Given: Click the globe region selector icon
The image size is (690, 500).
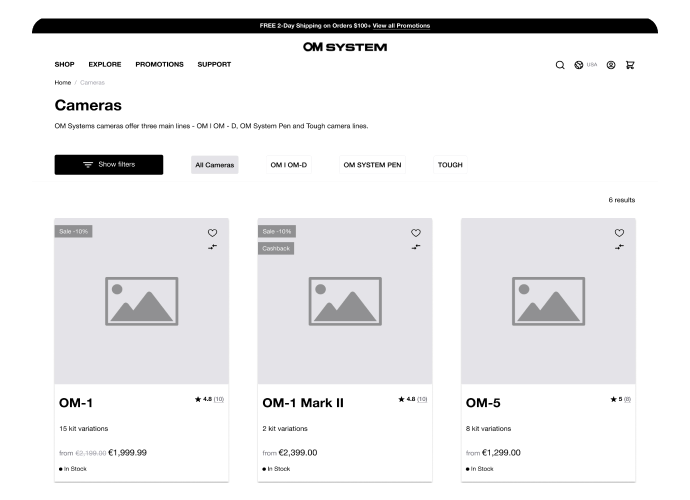Looking at the screenshot, I should pos(579,65).
